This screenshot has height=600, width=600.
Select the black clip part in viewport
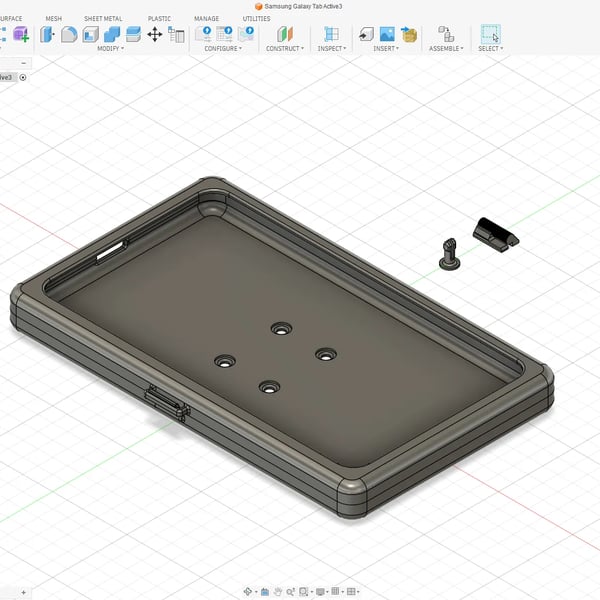point(496,235)
